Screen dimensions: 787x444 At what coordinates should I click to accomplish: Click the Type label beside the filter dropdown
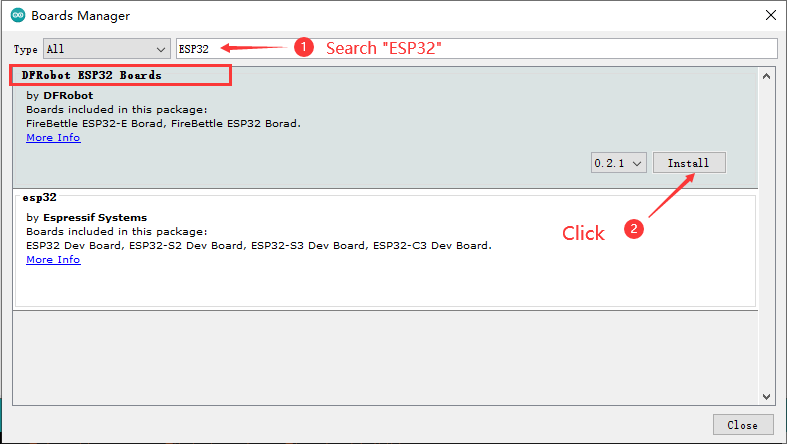pos(26,49)
